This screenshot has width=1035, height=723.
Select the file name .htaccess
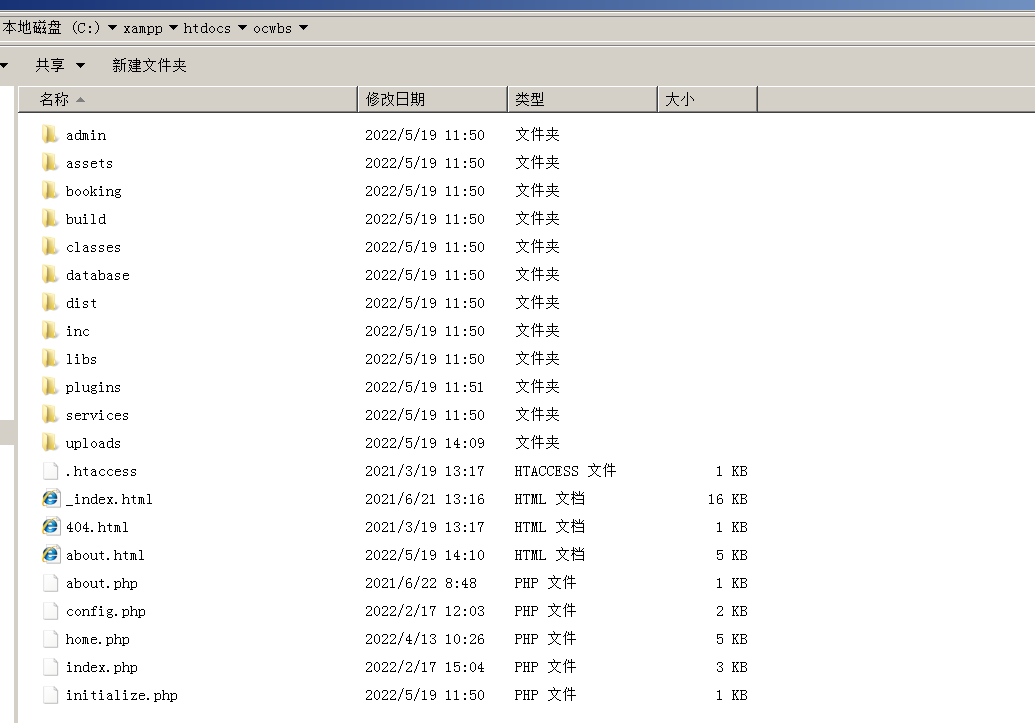[x=102, y=471]
